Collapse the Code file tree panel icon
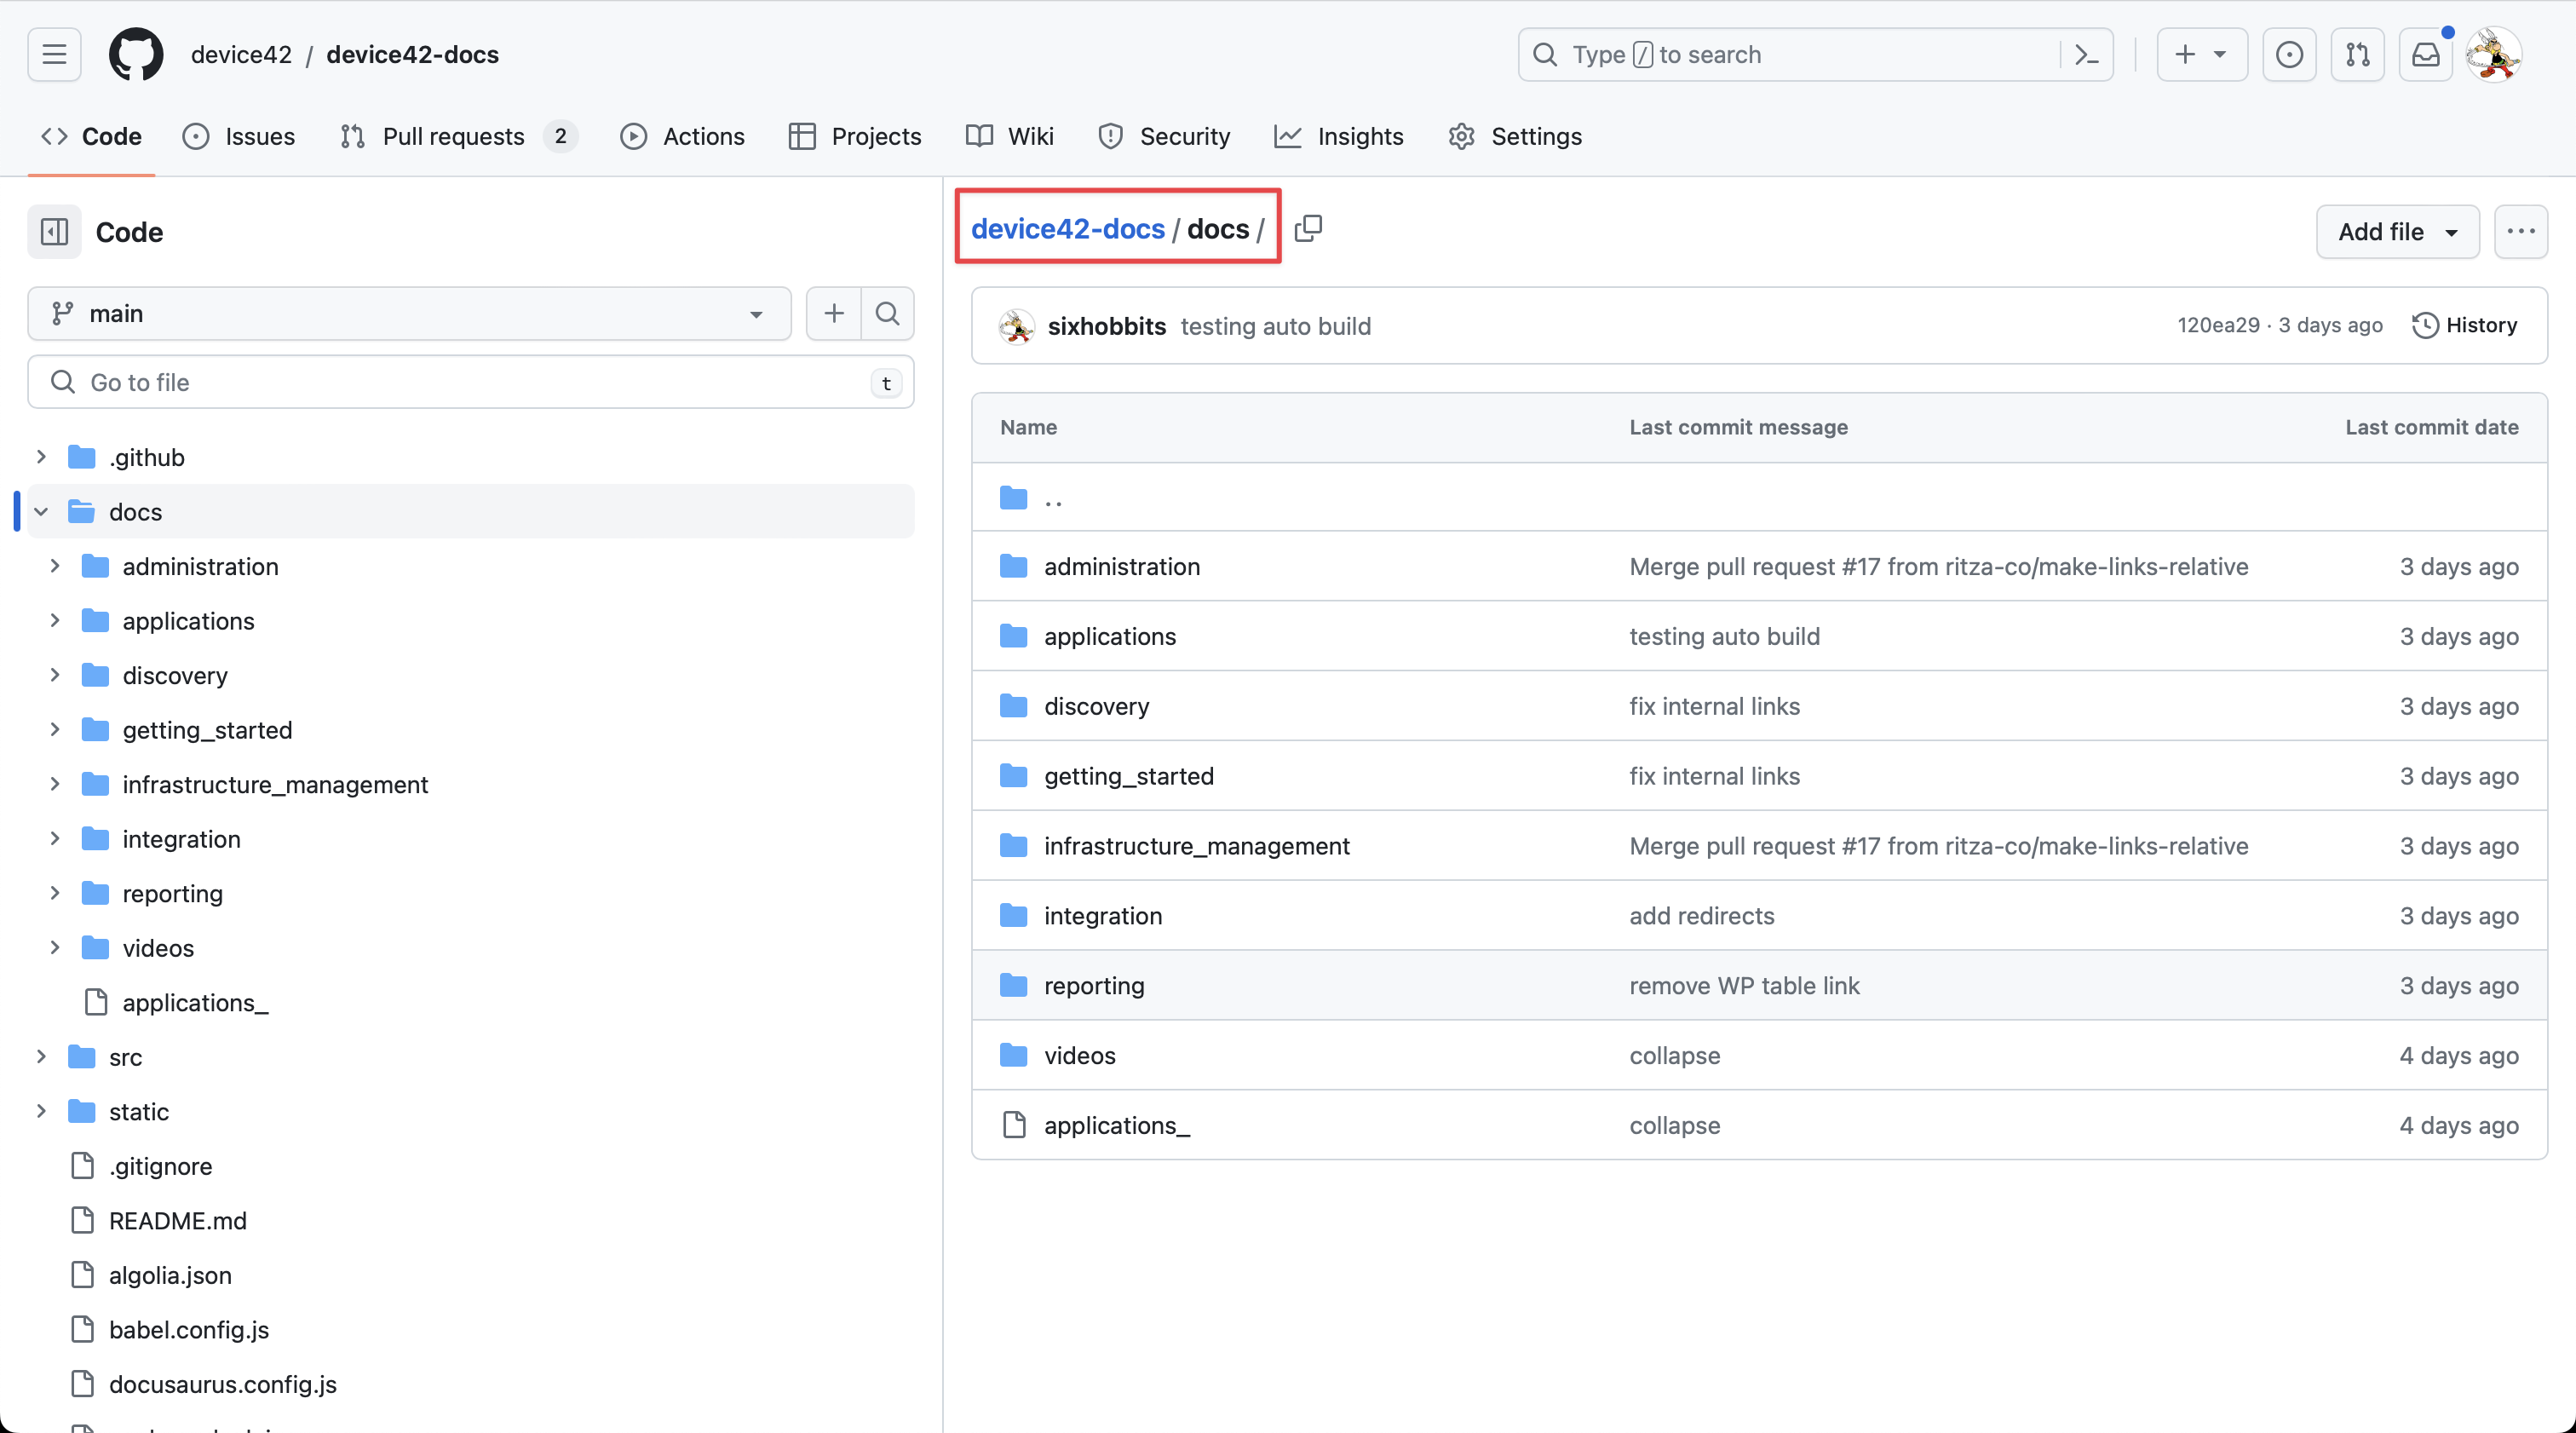This screenshot has width=2576, height=1433. point(54,231)
